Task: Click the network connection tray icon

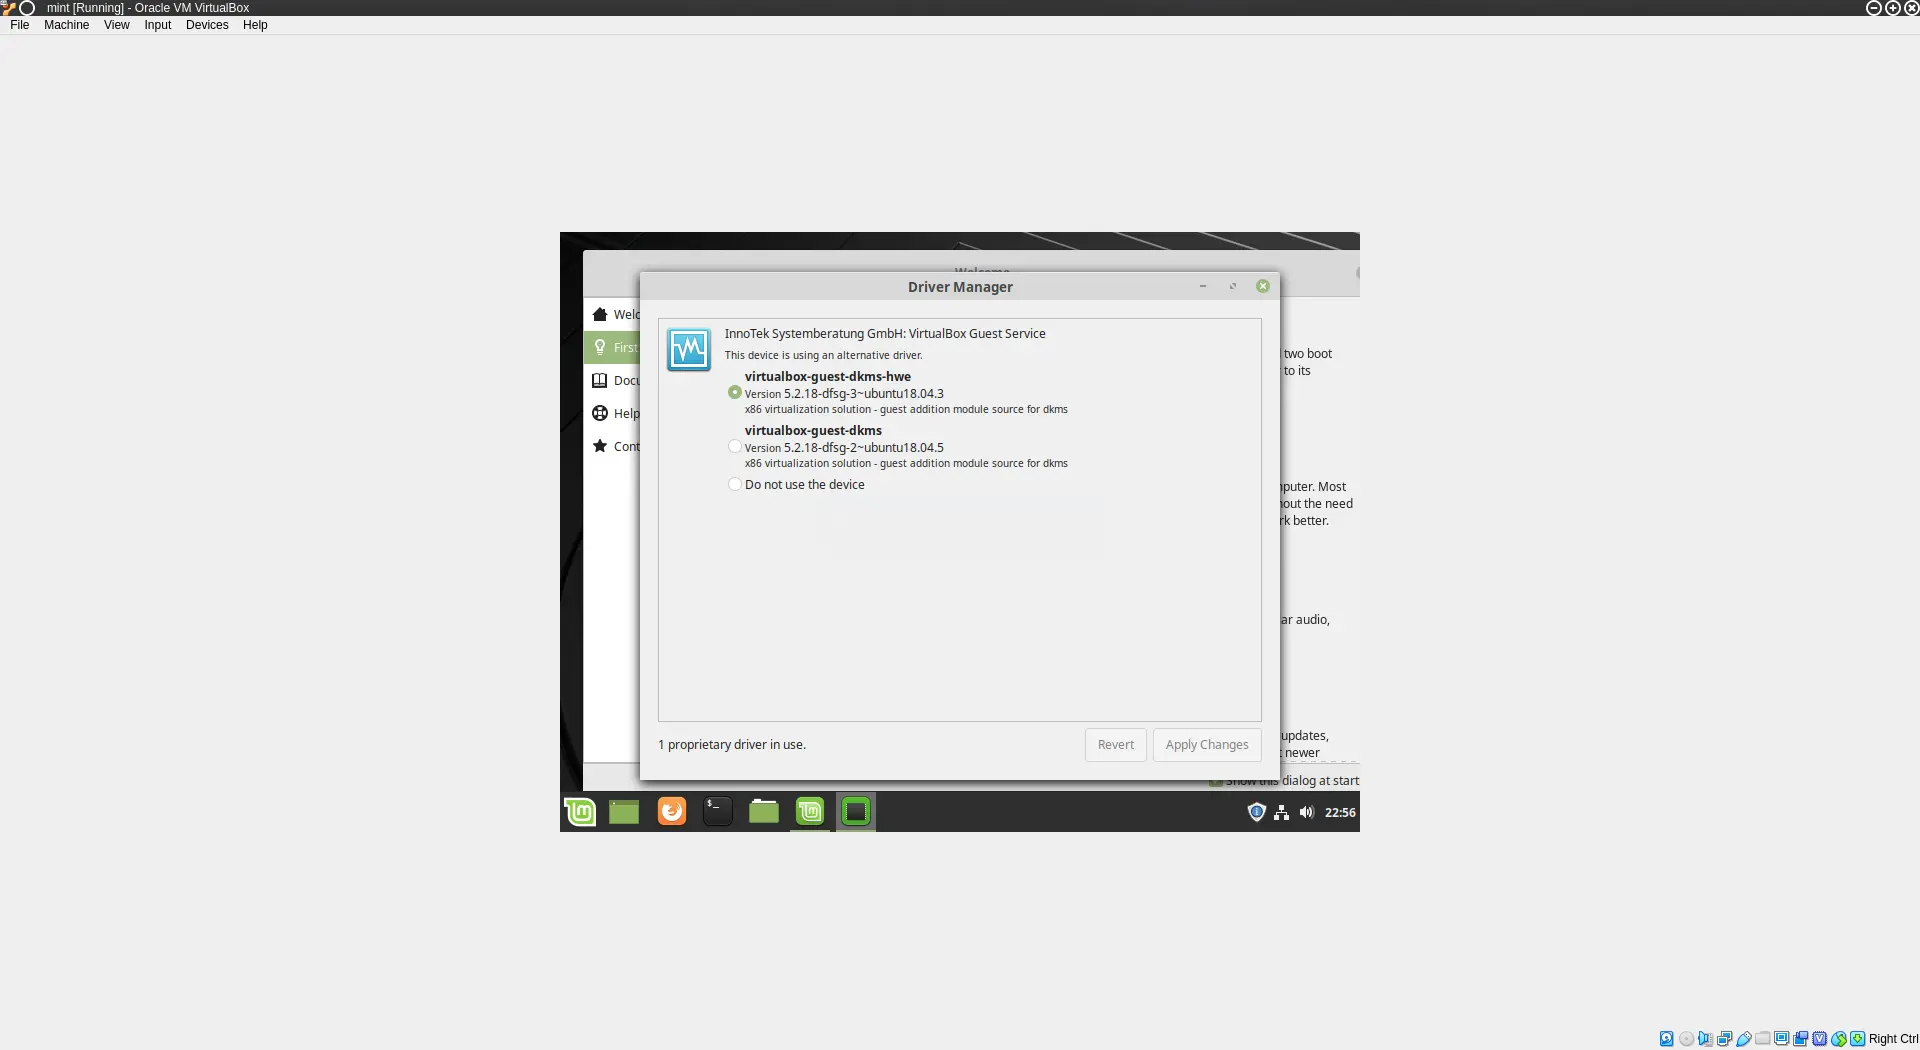Action: point(1281,813)
